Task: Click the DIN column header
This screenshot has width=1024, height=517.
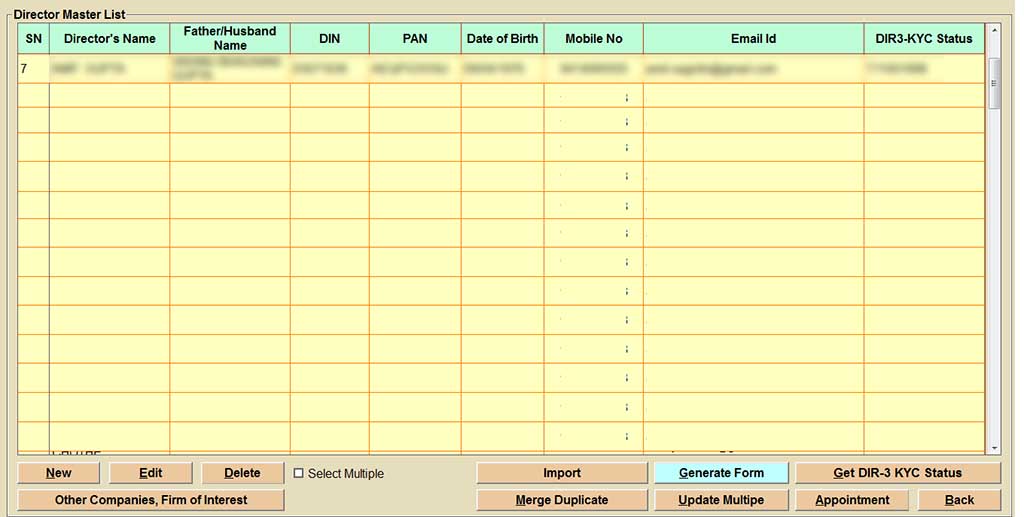Action: [329, 39]
